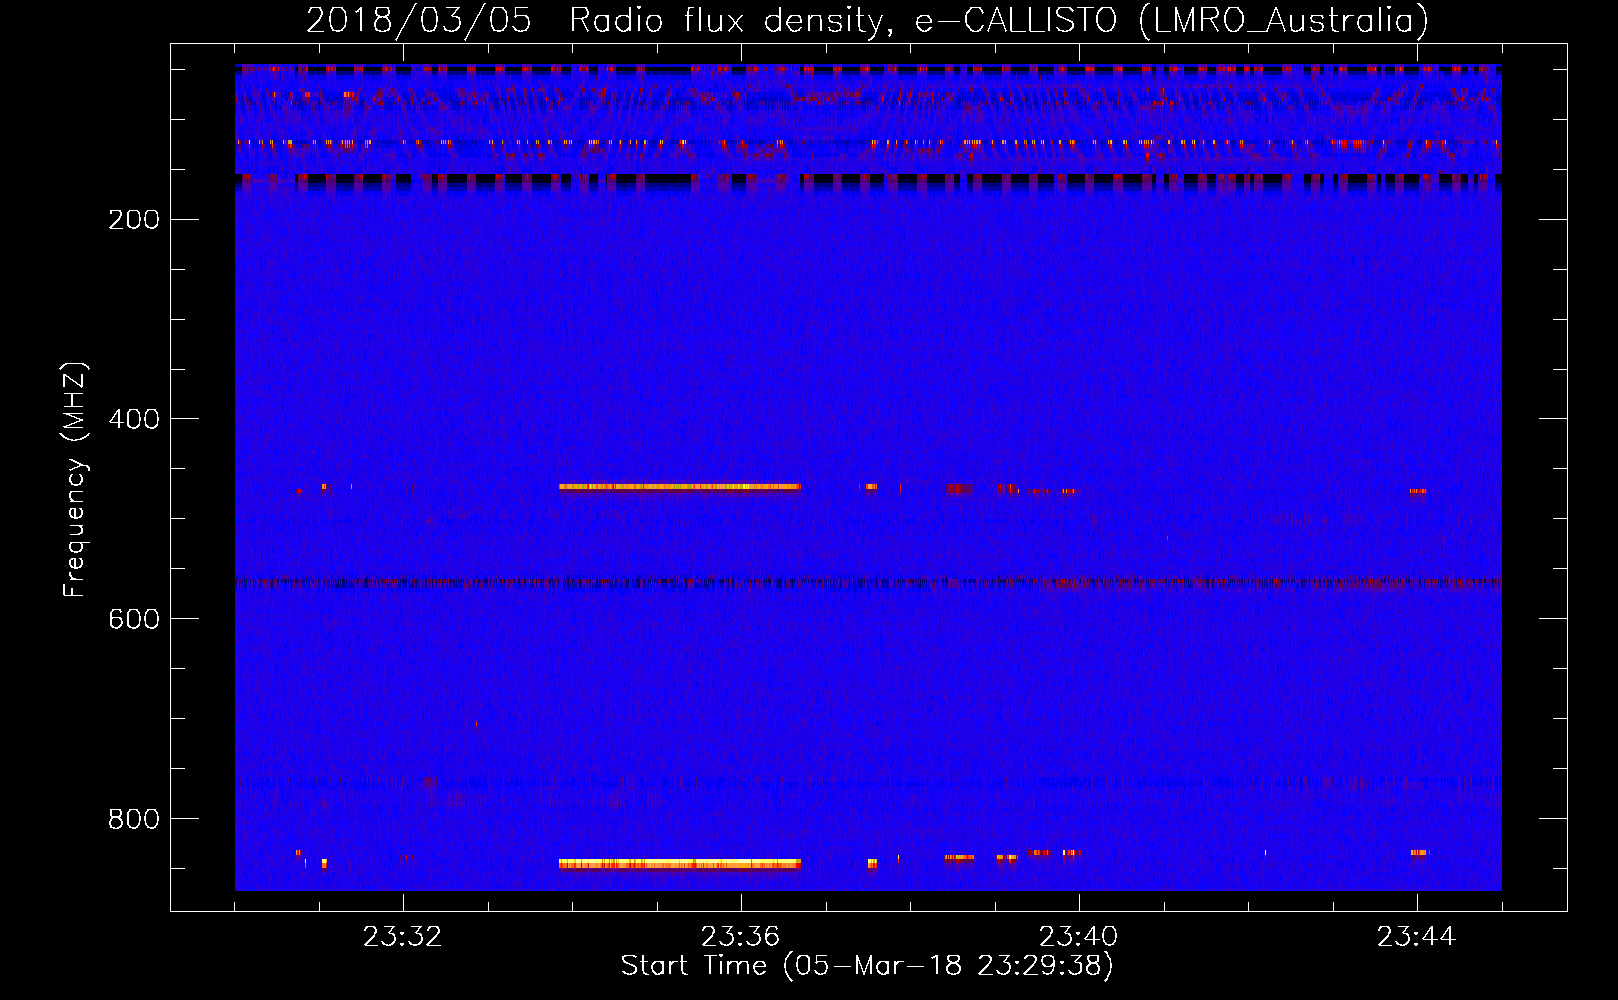Click the 400 frequency tick label
The image size is (1618, 1000).
coord(134,419)
